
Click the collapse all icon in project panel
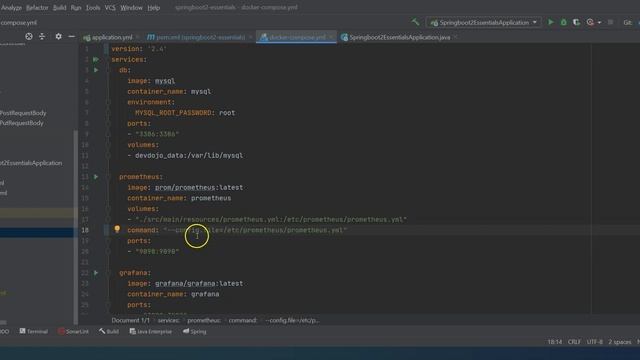click(x=42, y=36)
